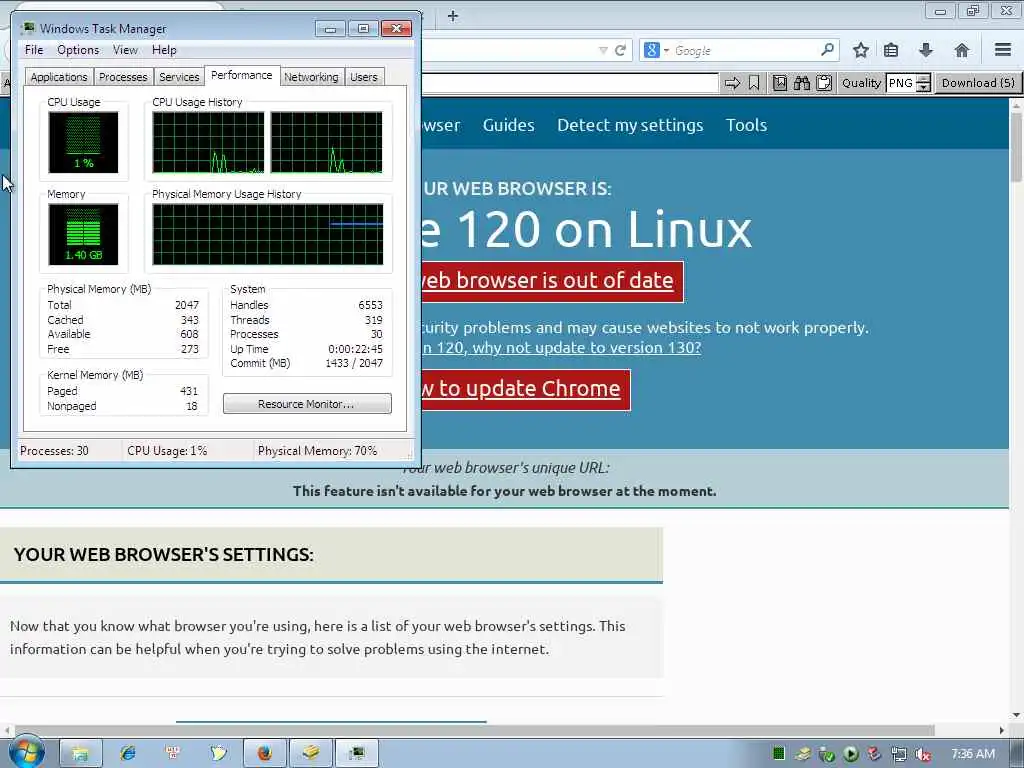Click the bookmark ribbon icon in second toolbar

point(754,83)
